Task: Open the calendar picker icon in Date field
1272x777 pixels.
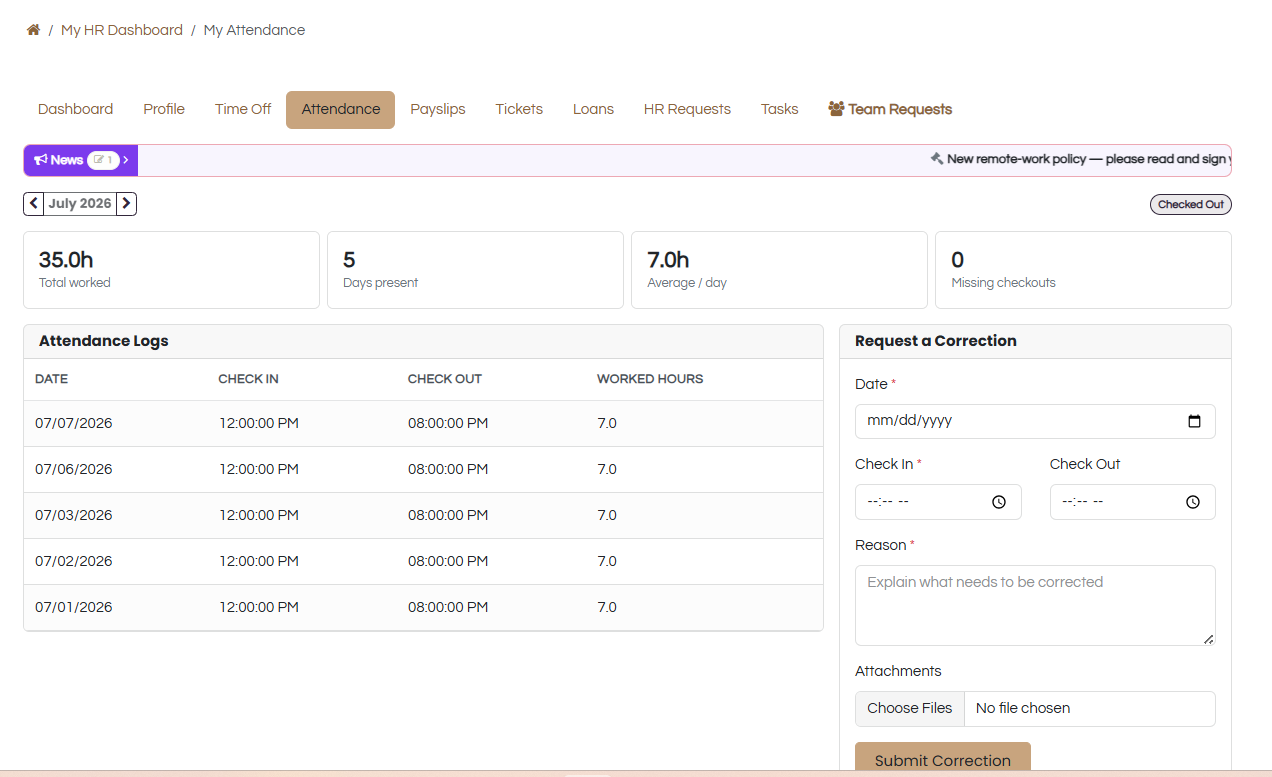Action: (x=1194, y=421)
